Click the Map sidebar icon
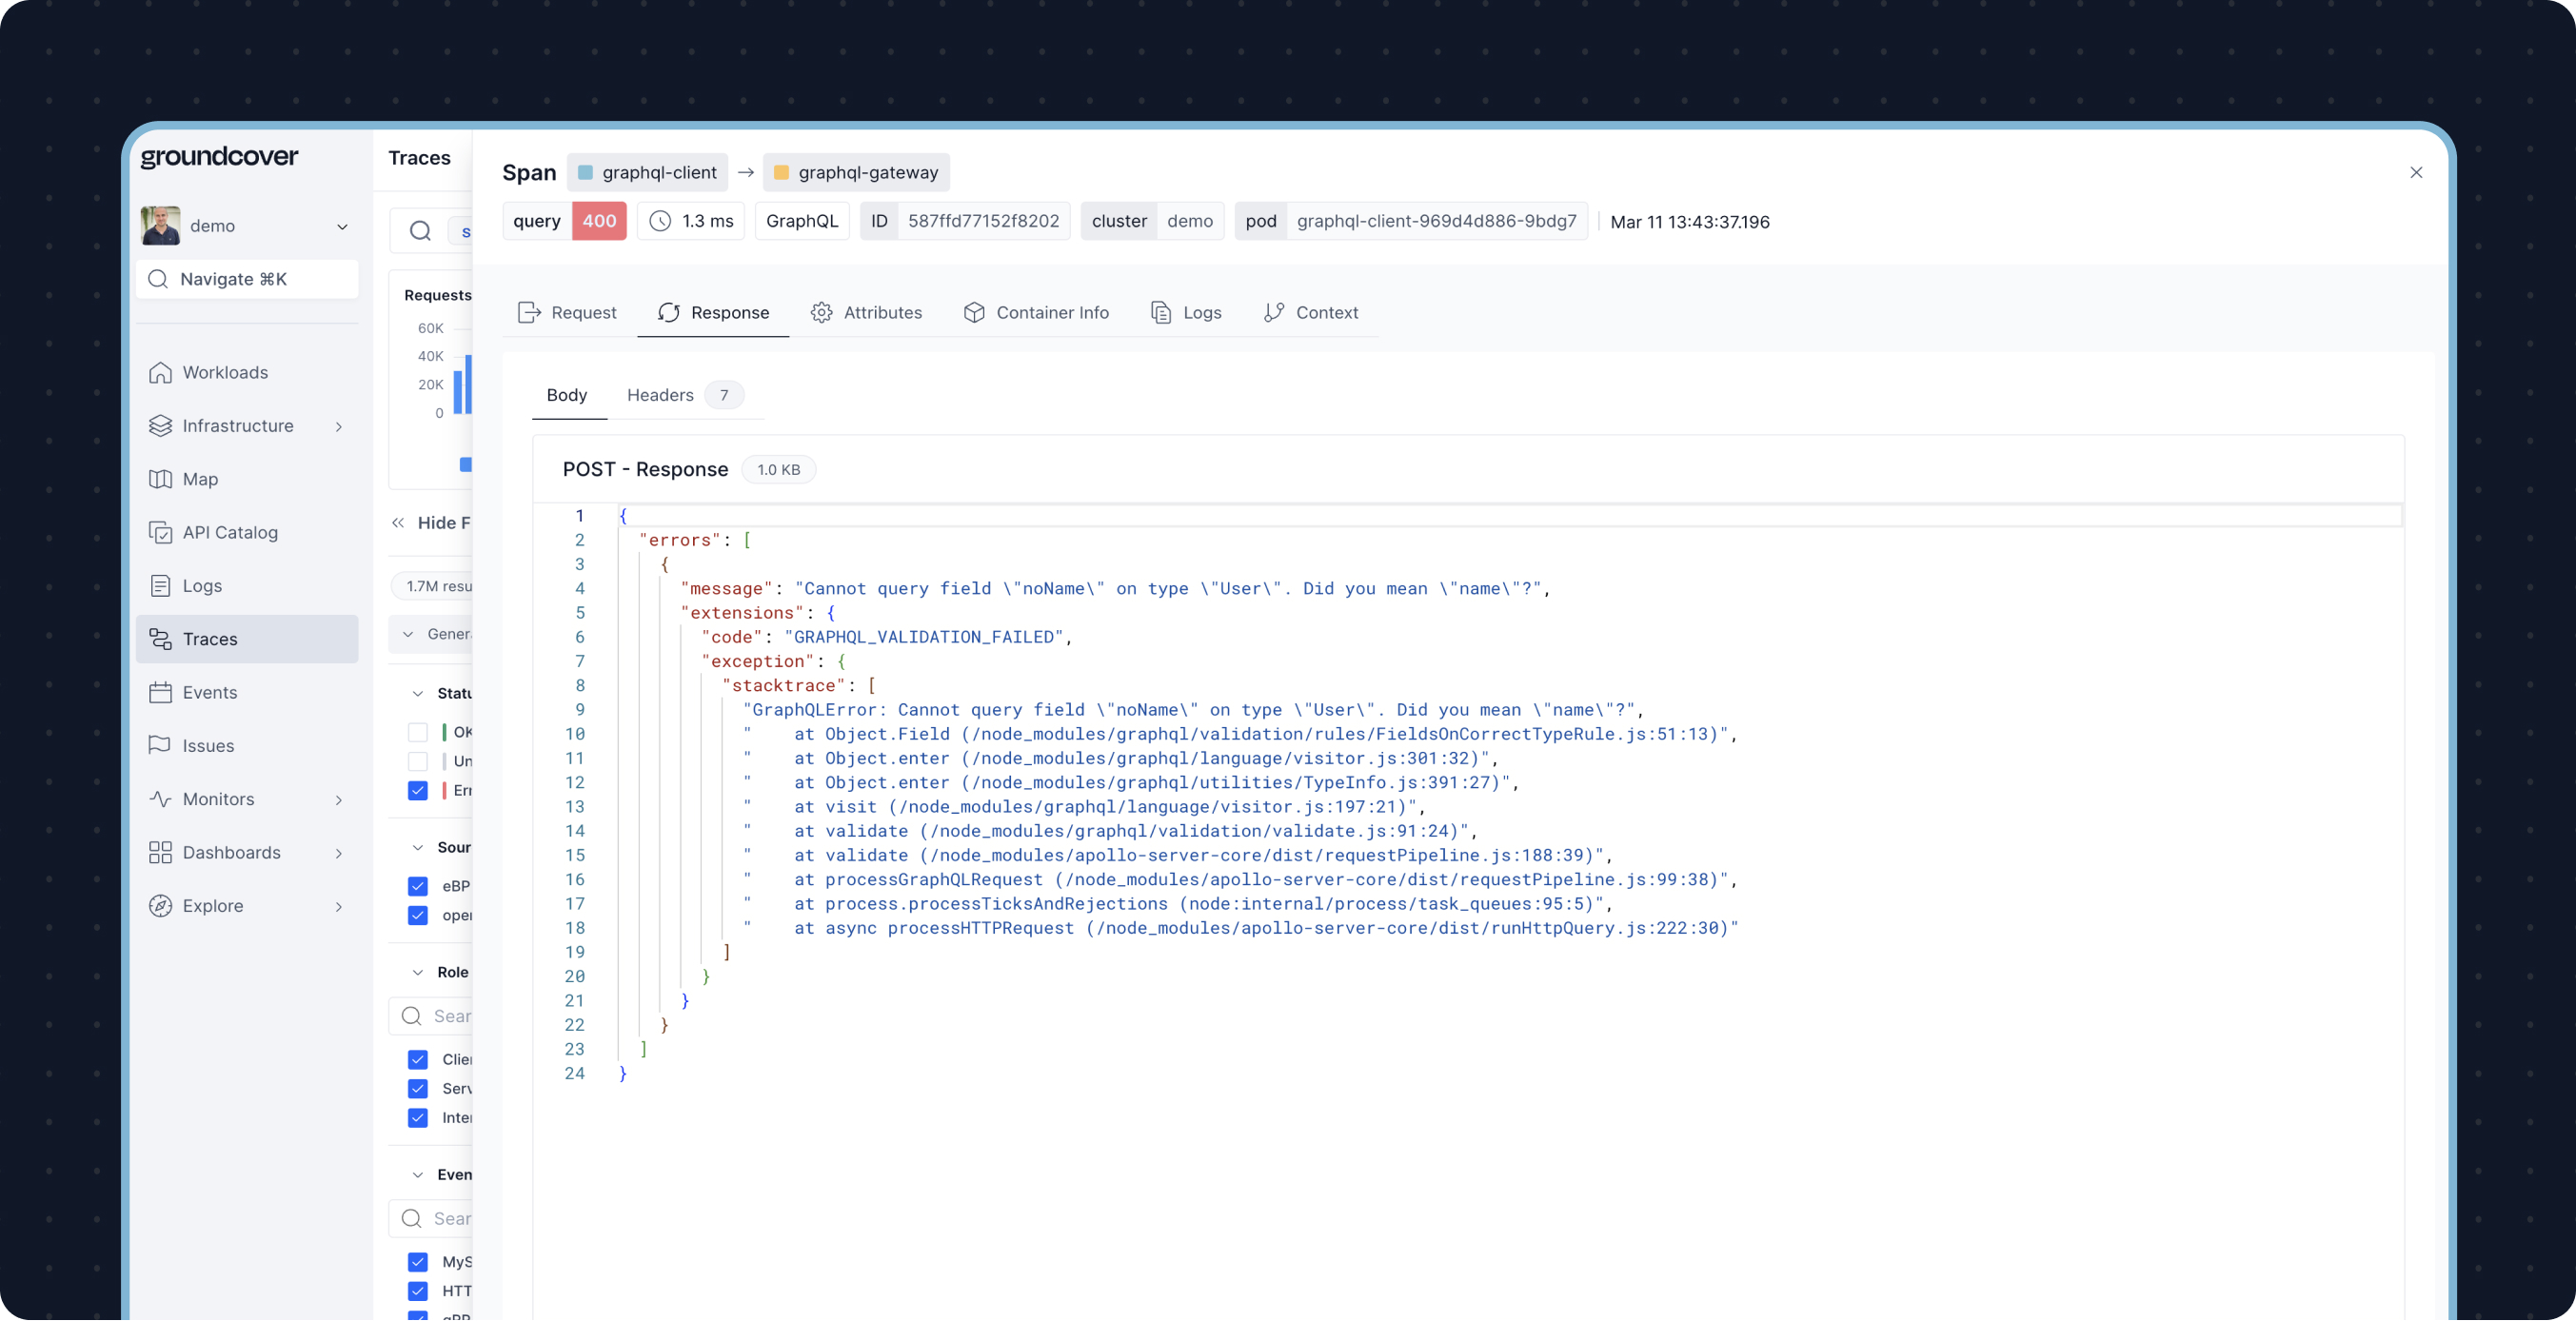This screenshot has height=1321, width=2576. pyautogui.click(x=160, y=479)
